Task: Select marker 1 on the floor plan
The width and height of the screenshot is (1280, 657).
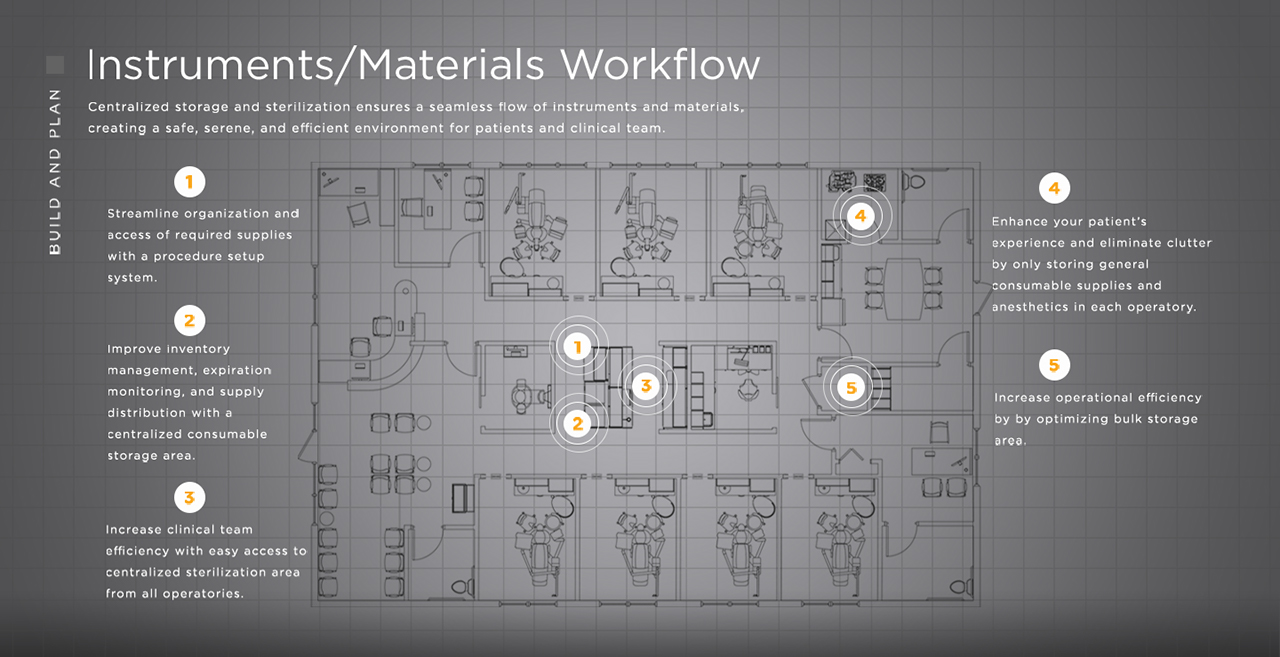Action: (578, 345)
